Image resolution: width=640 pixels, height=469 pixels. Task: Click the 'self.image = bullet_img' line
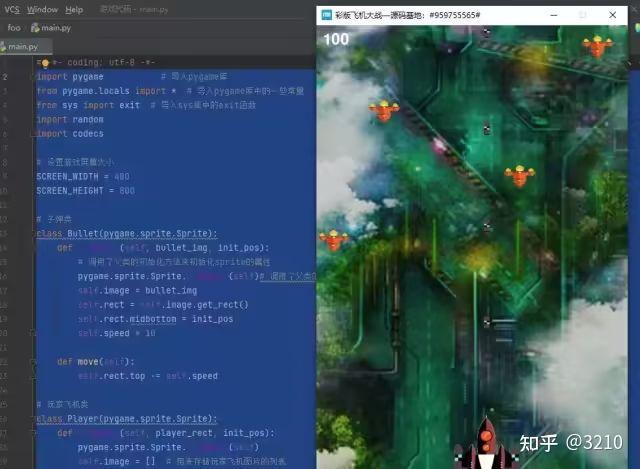tap(138, 291)
